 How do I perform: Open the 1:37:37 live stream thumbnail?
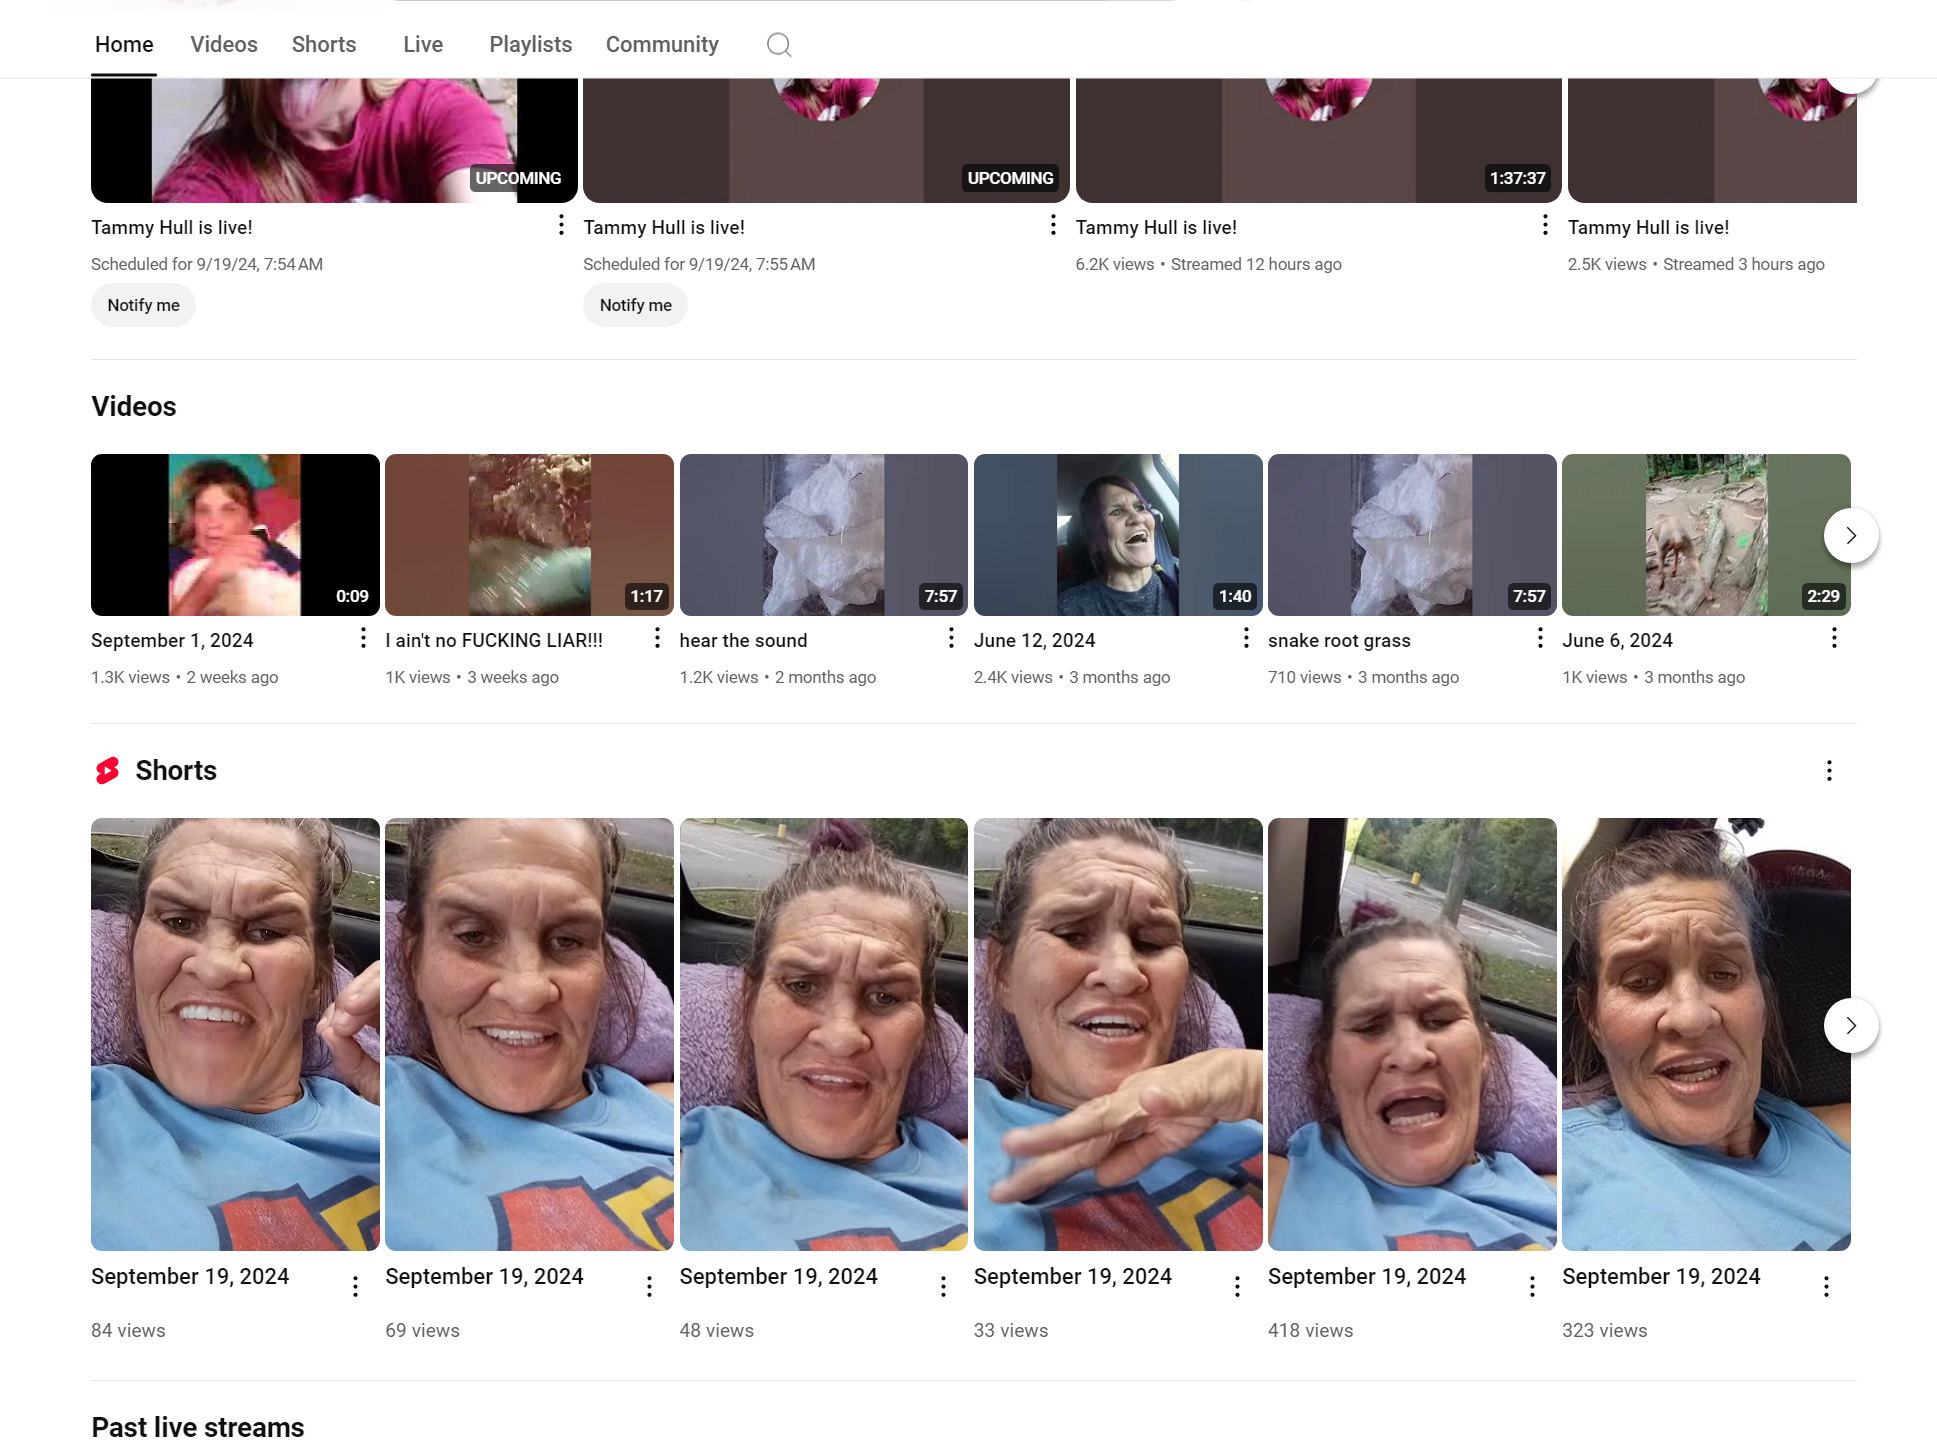[1318, 141]
